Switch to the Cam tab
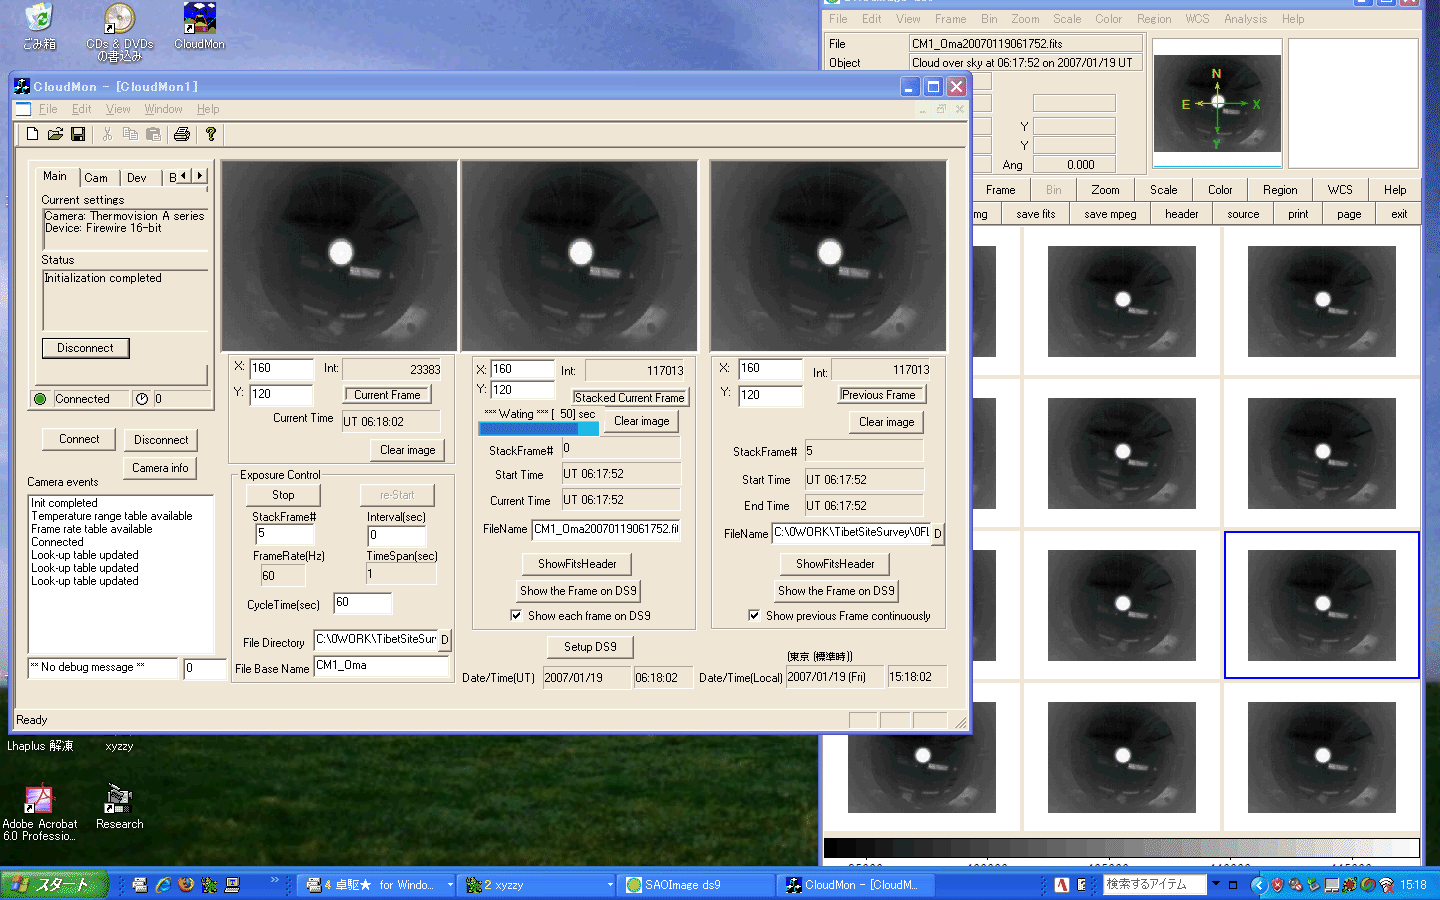 [x=96, y=178]
